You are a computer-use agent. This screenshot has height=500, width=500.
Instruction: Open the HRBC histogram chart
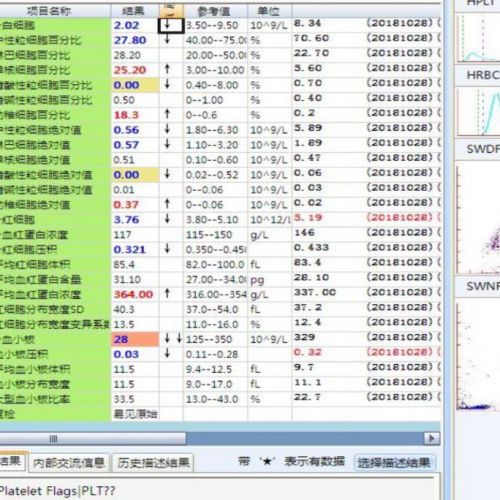click(x=478, y=111)
